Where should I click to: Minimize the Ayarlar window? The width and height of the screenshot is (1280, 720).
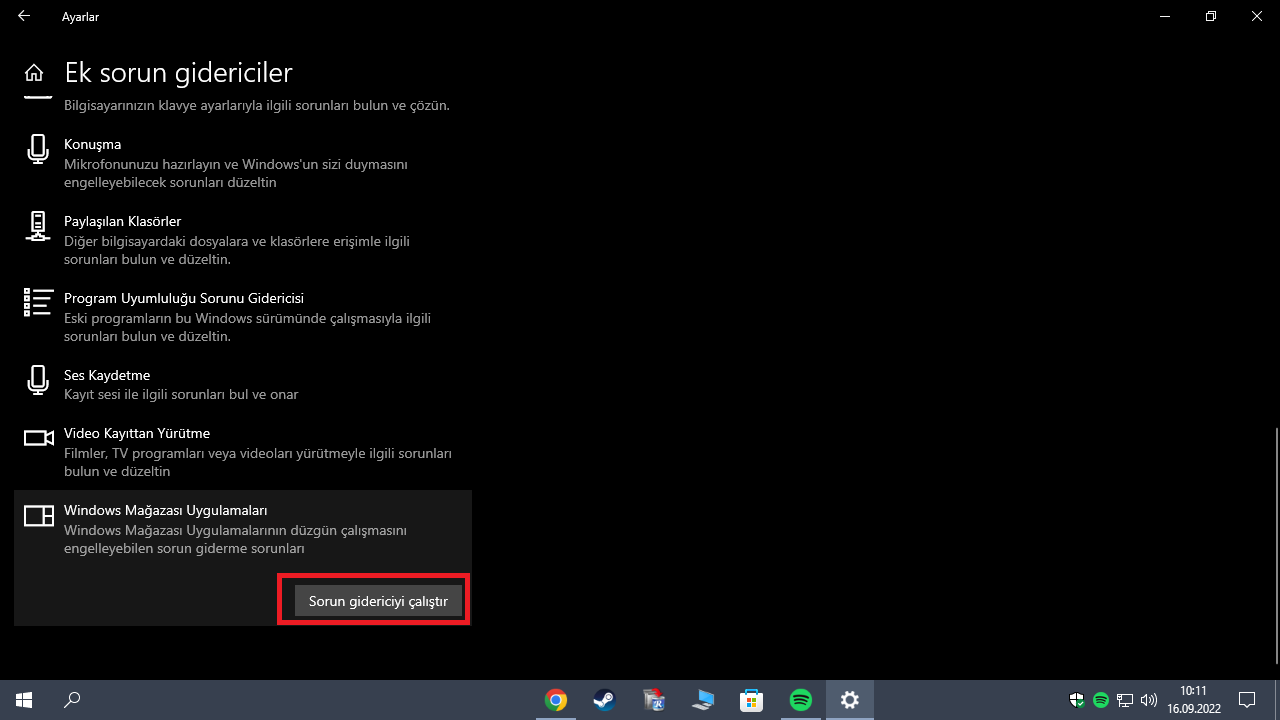click(x=1165, y=16)
